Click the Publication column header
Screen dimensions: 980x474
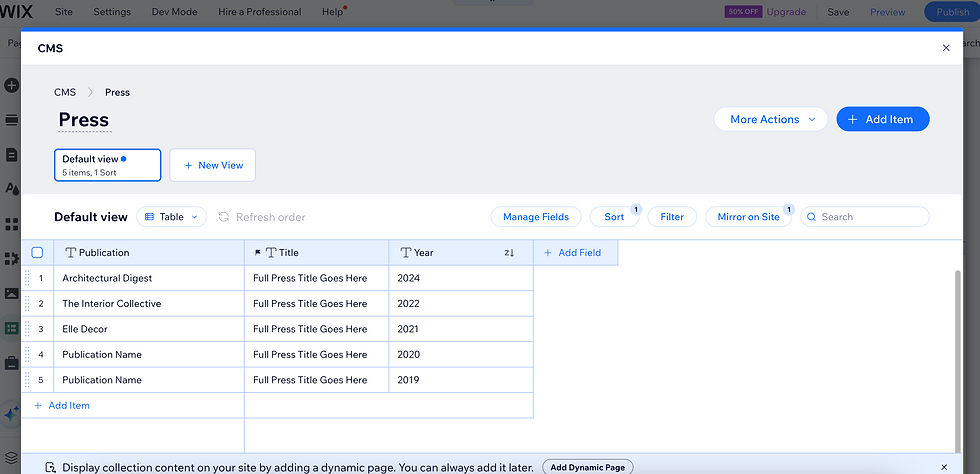(x=149, y=253)
